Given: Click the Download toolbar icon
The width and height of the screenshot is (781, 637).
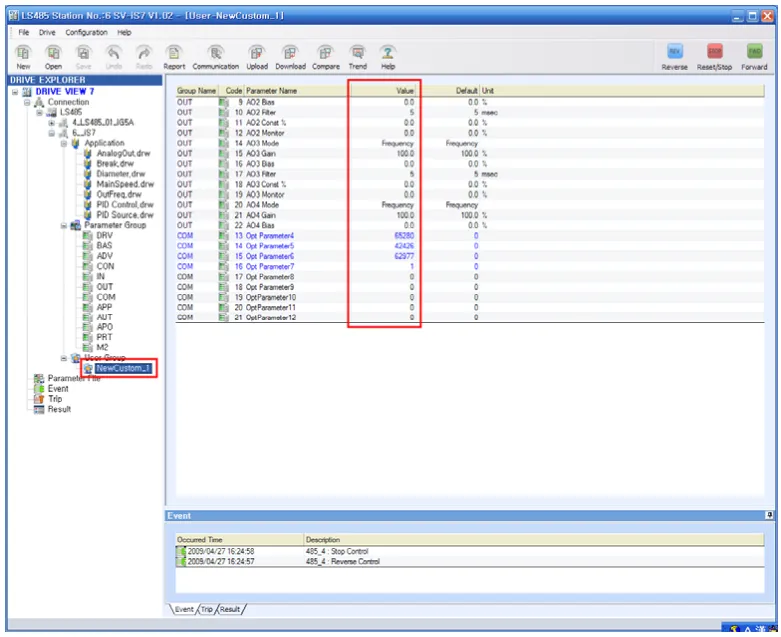Looking at the screenshot, I should [290, 55].
